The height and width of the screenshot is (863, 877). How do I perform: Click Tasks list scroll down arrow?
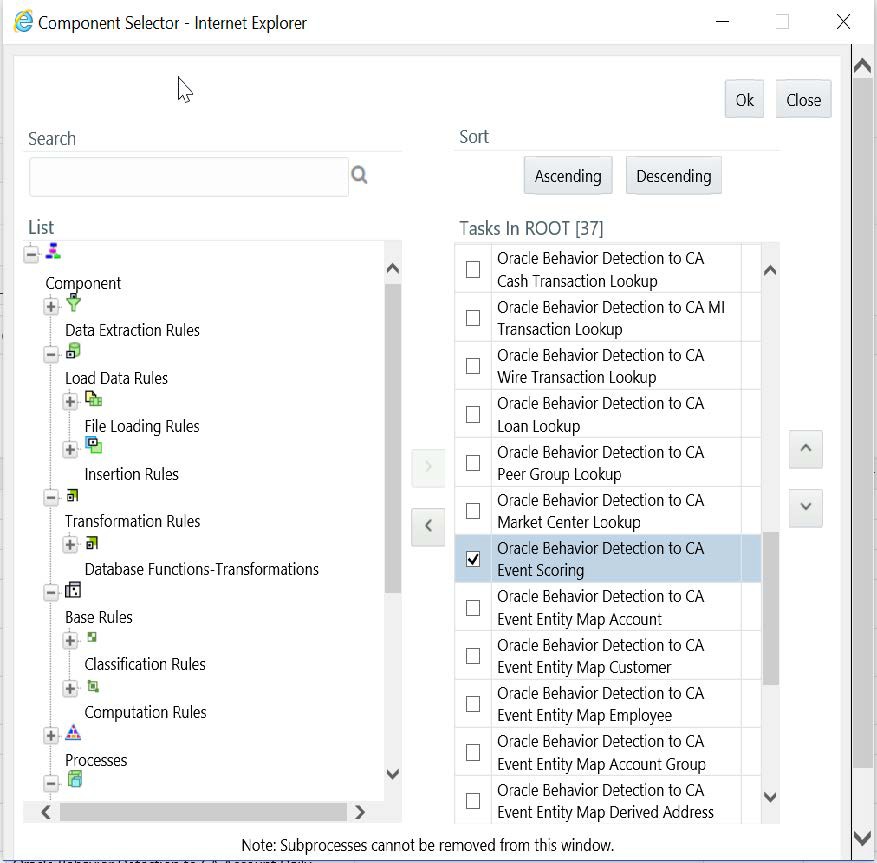pyautogui.click(x=770, y=798)
